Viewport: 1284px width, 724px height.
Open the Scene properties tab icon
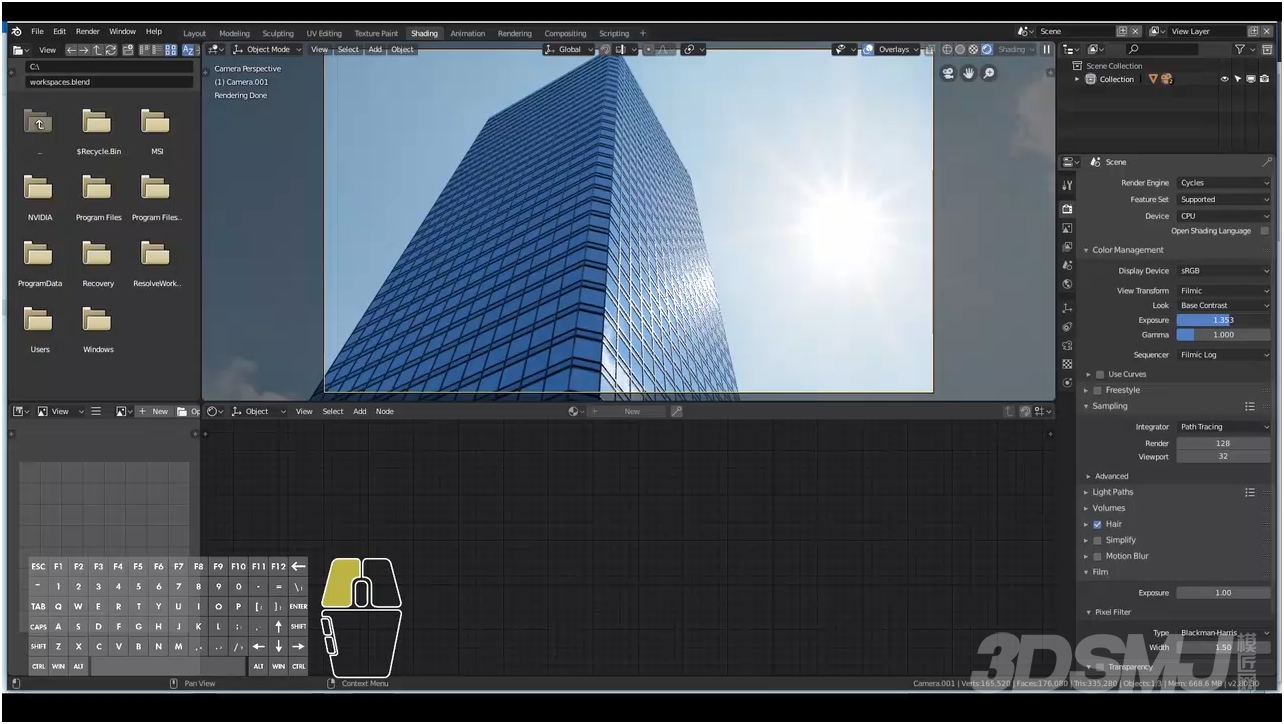click(1067, 266)
